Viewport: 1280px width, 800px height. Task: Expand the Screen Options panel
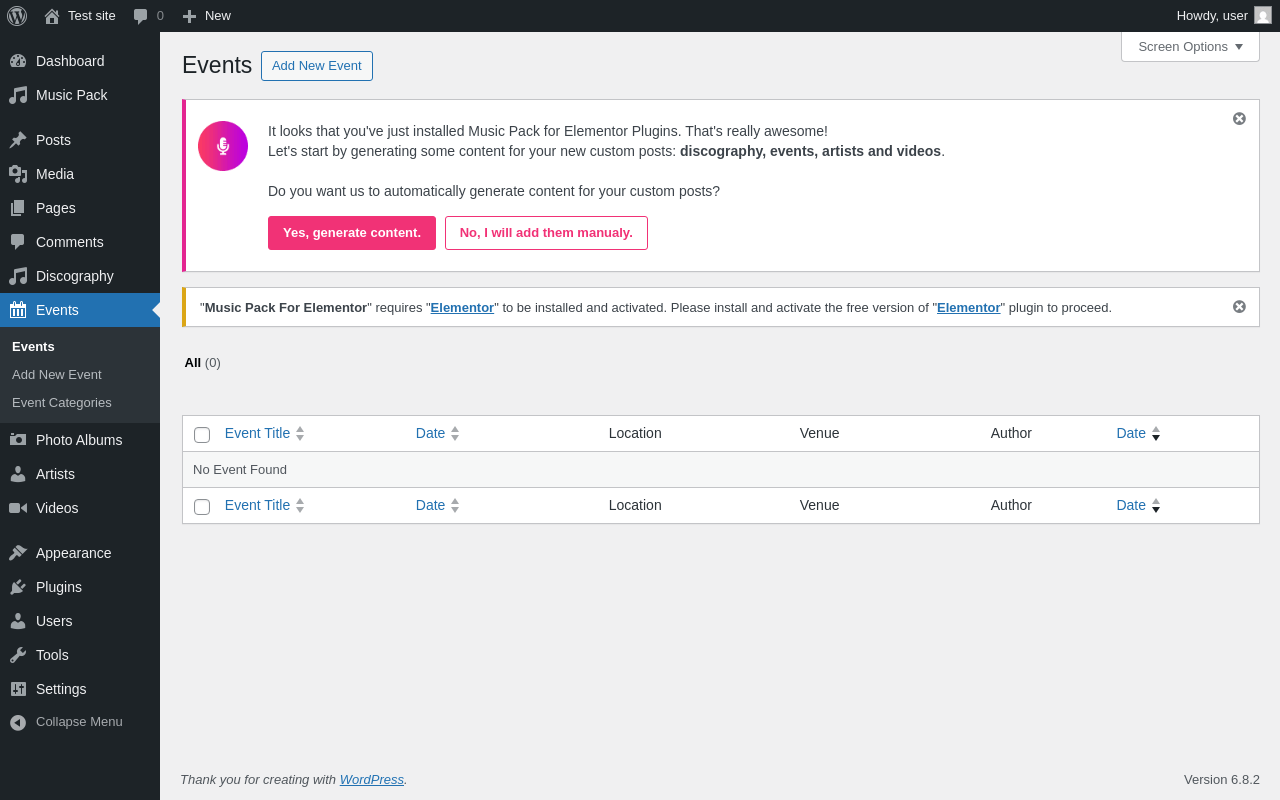[1190, 46]
